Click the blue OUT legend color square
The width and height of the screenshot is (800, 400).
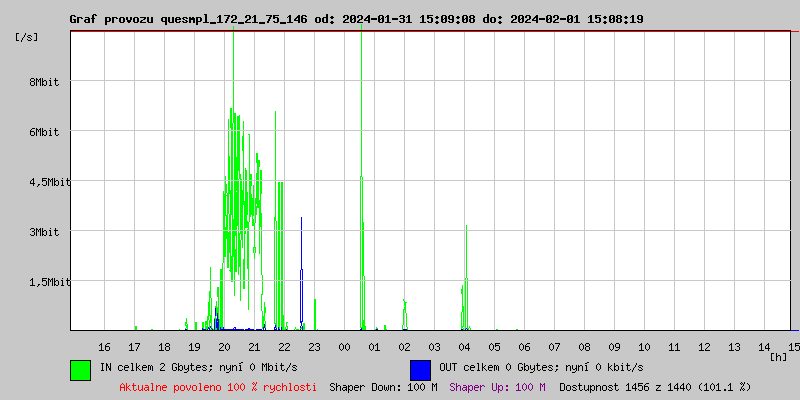pyautogui.click(x=420, y=369)
